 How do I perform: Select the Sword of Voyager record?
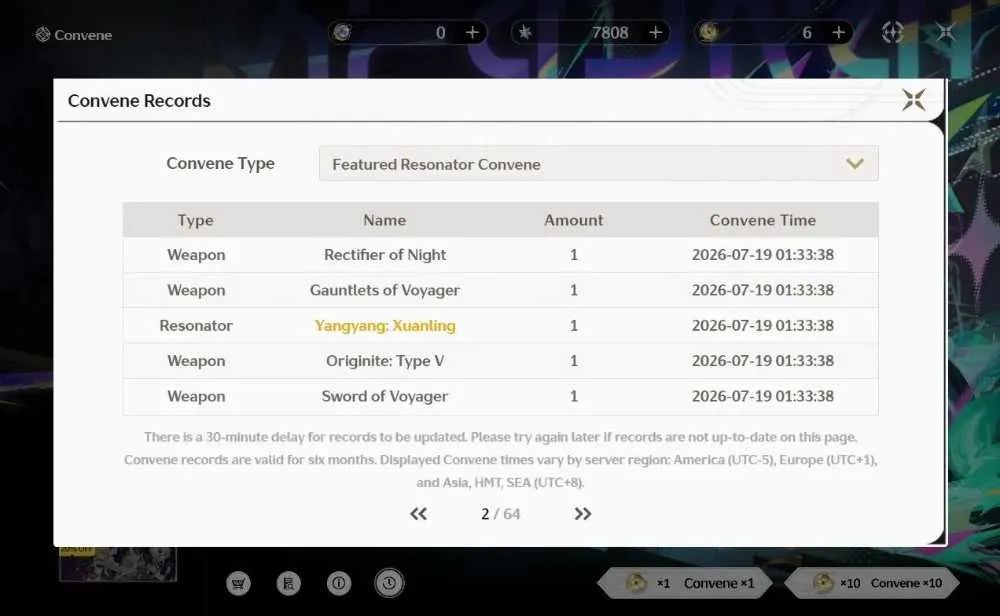pyautogui.click(x=500, y=397)
